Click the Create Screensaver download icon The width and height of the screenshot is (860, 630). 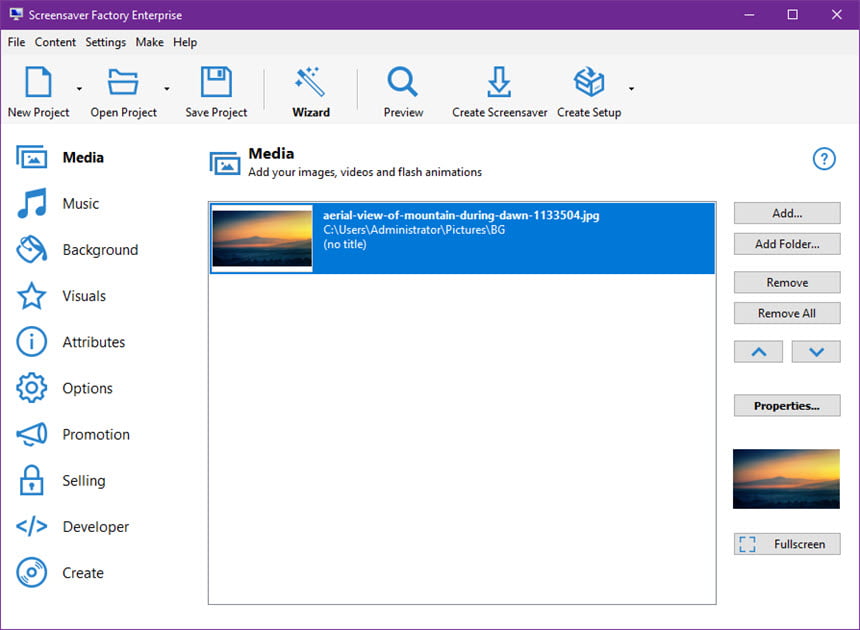click(x=499, y=82)
